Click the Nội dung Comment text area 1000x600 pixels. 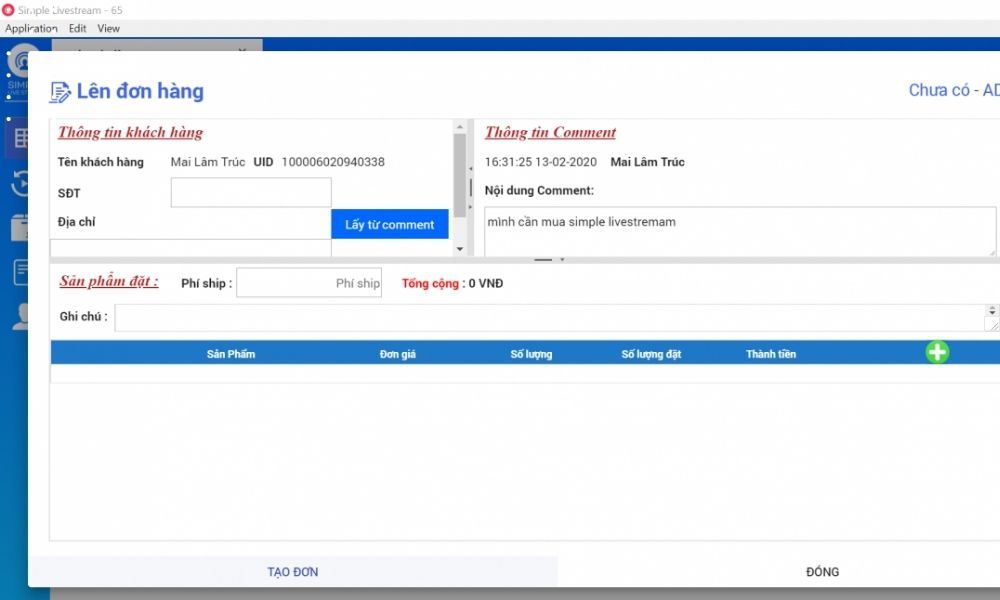click(x=740, y=231)
